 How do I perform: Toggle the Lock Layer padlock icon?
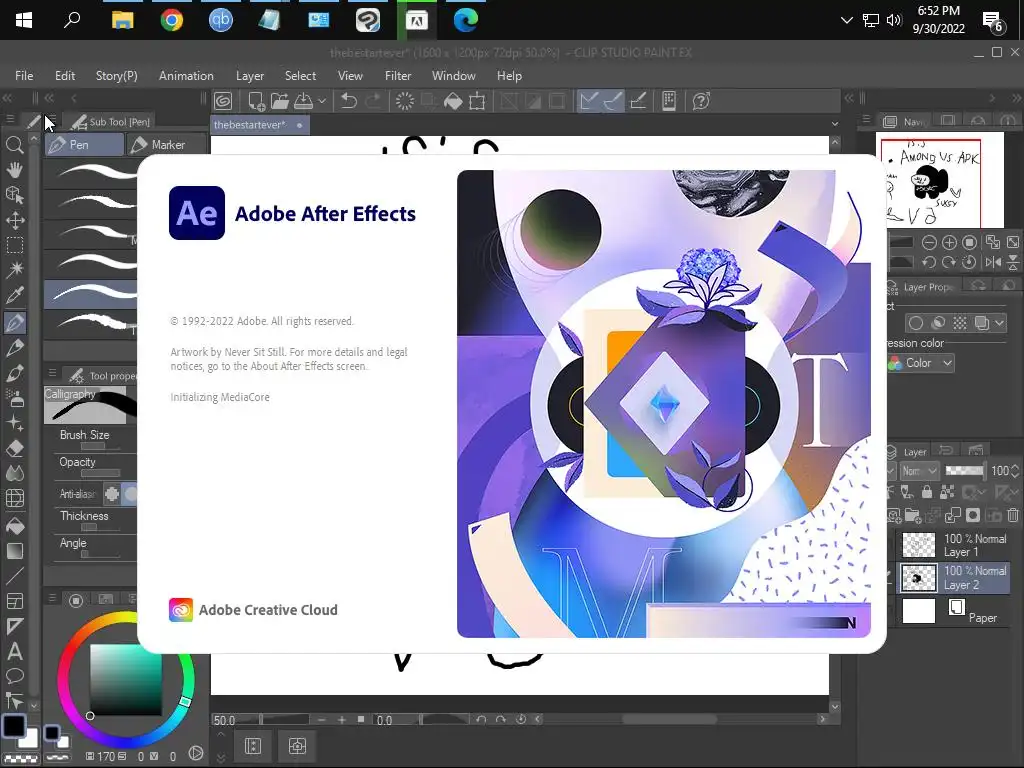[927, 491]
